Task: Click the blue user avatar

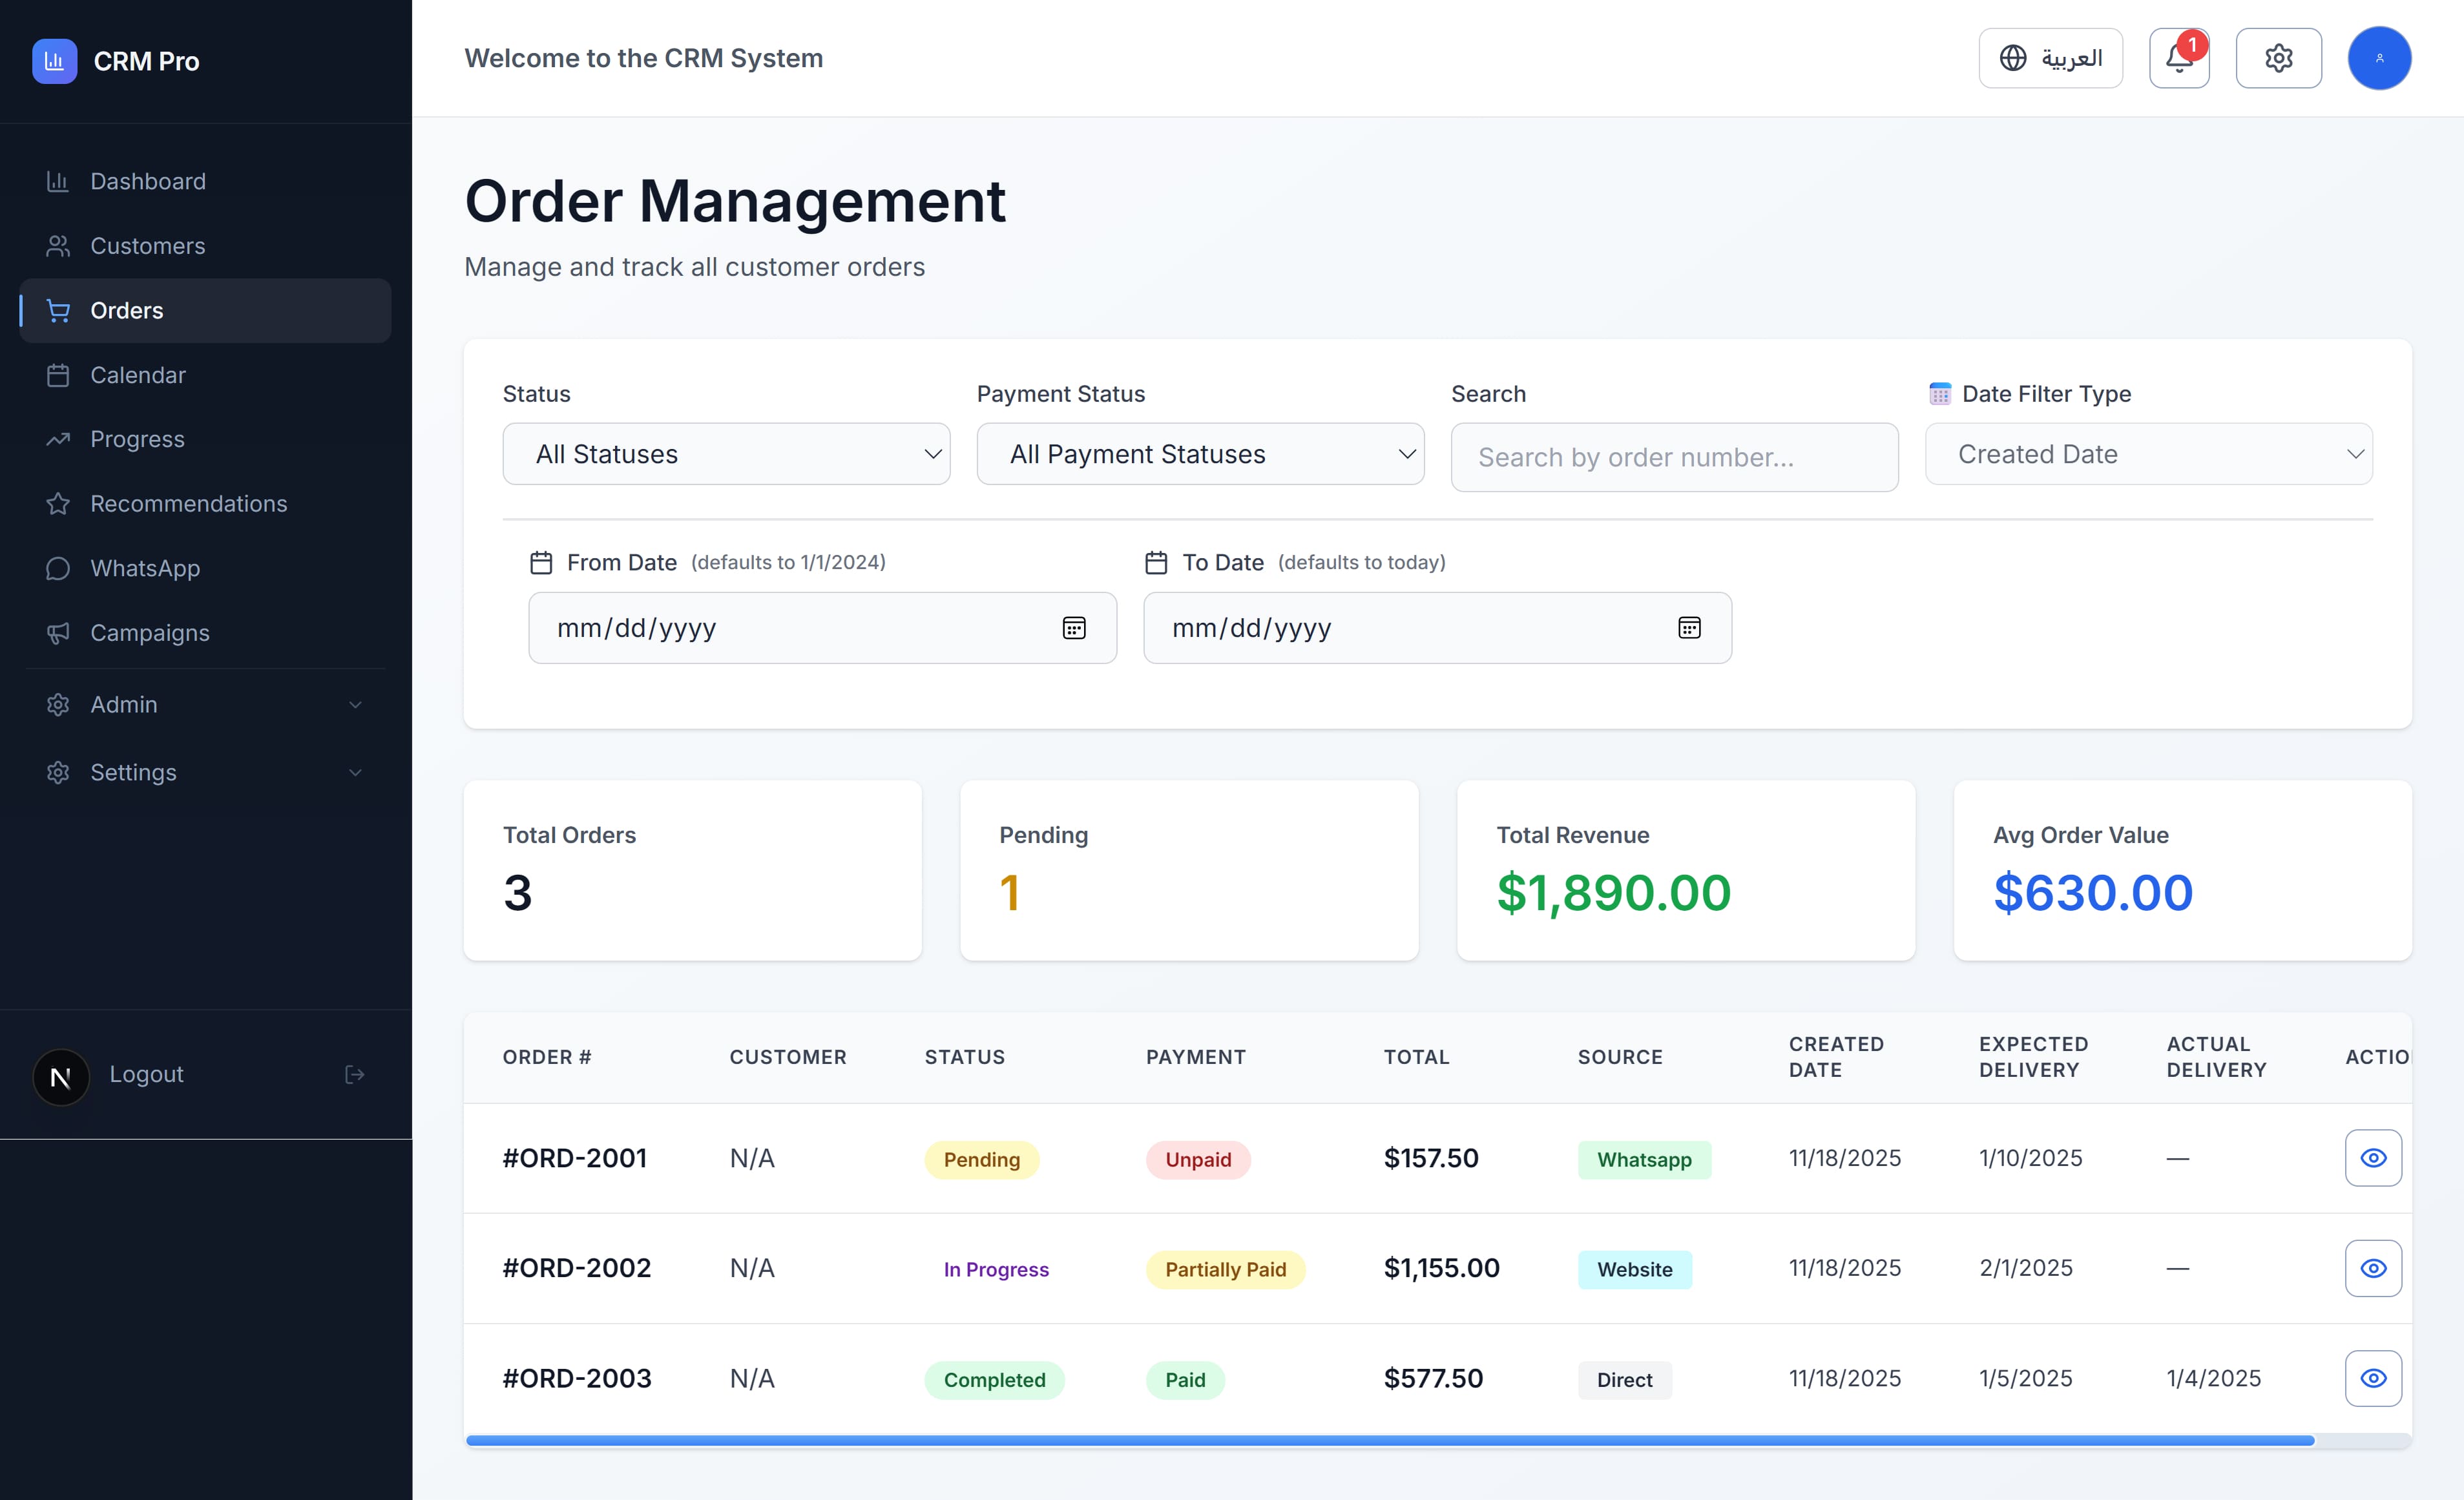Action: pyautogui.click(x=2379, y=58)
